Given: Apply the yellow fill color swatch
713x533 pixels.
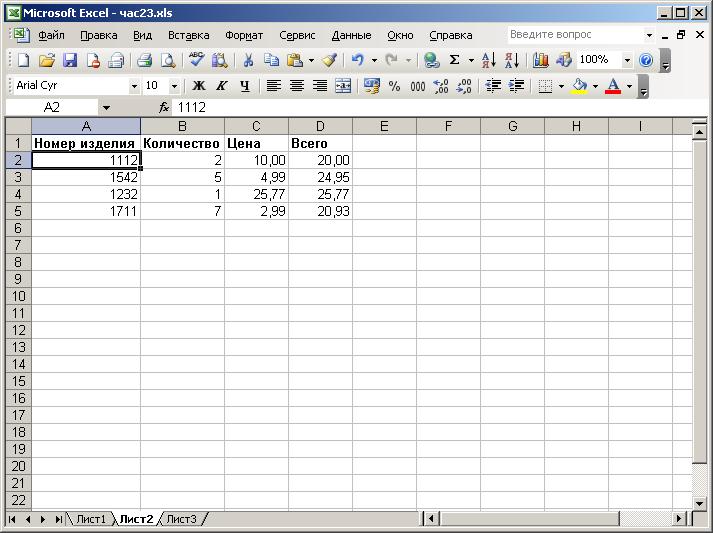Looking at the screenshot, I should coord(579,85).
